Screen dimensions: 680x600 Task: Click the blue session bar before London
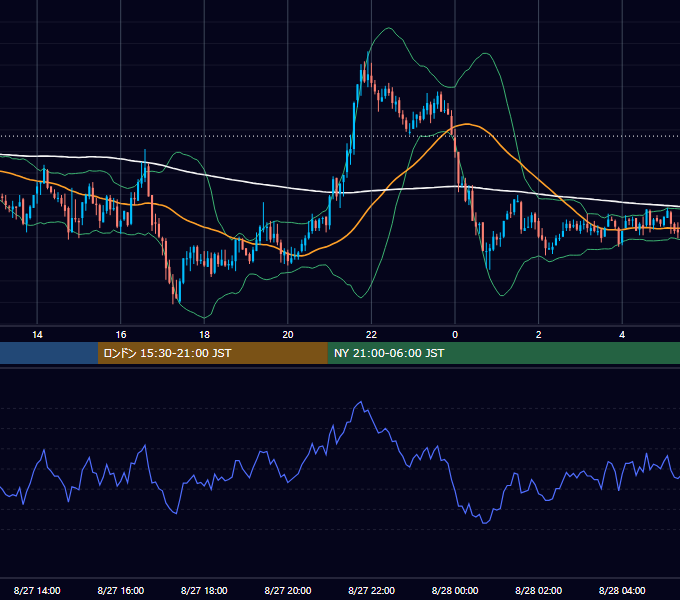pyautogui.click(x=49, y=353)
